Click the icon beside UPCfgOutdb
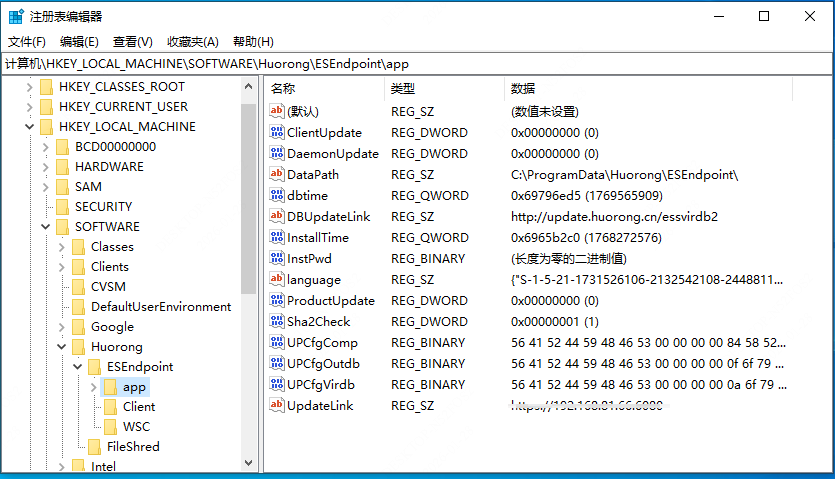This screenshot has width=835, height=479. point(276,363)
